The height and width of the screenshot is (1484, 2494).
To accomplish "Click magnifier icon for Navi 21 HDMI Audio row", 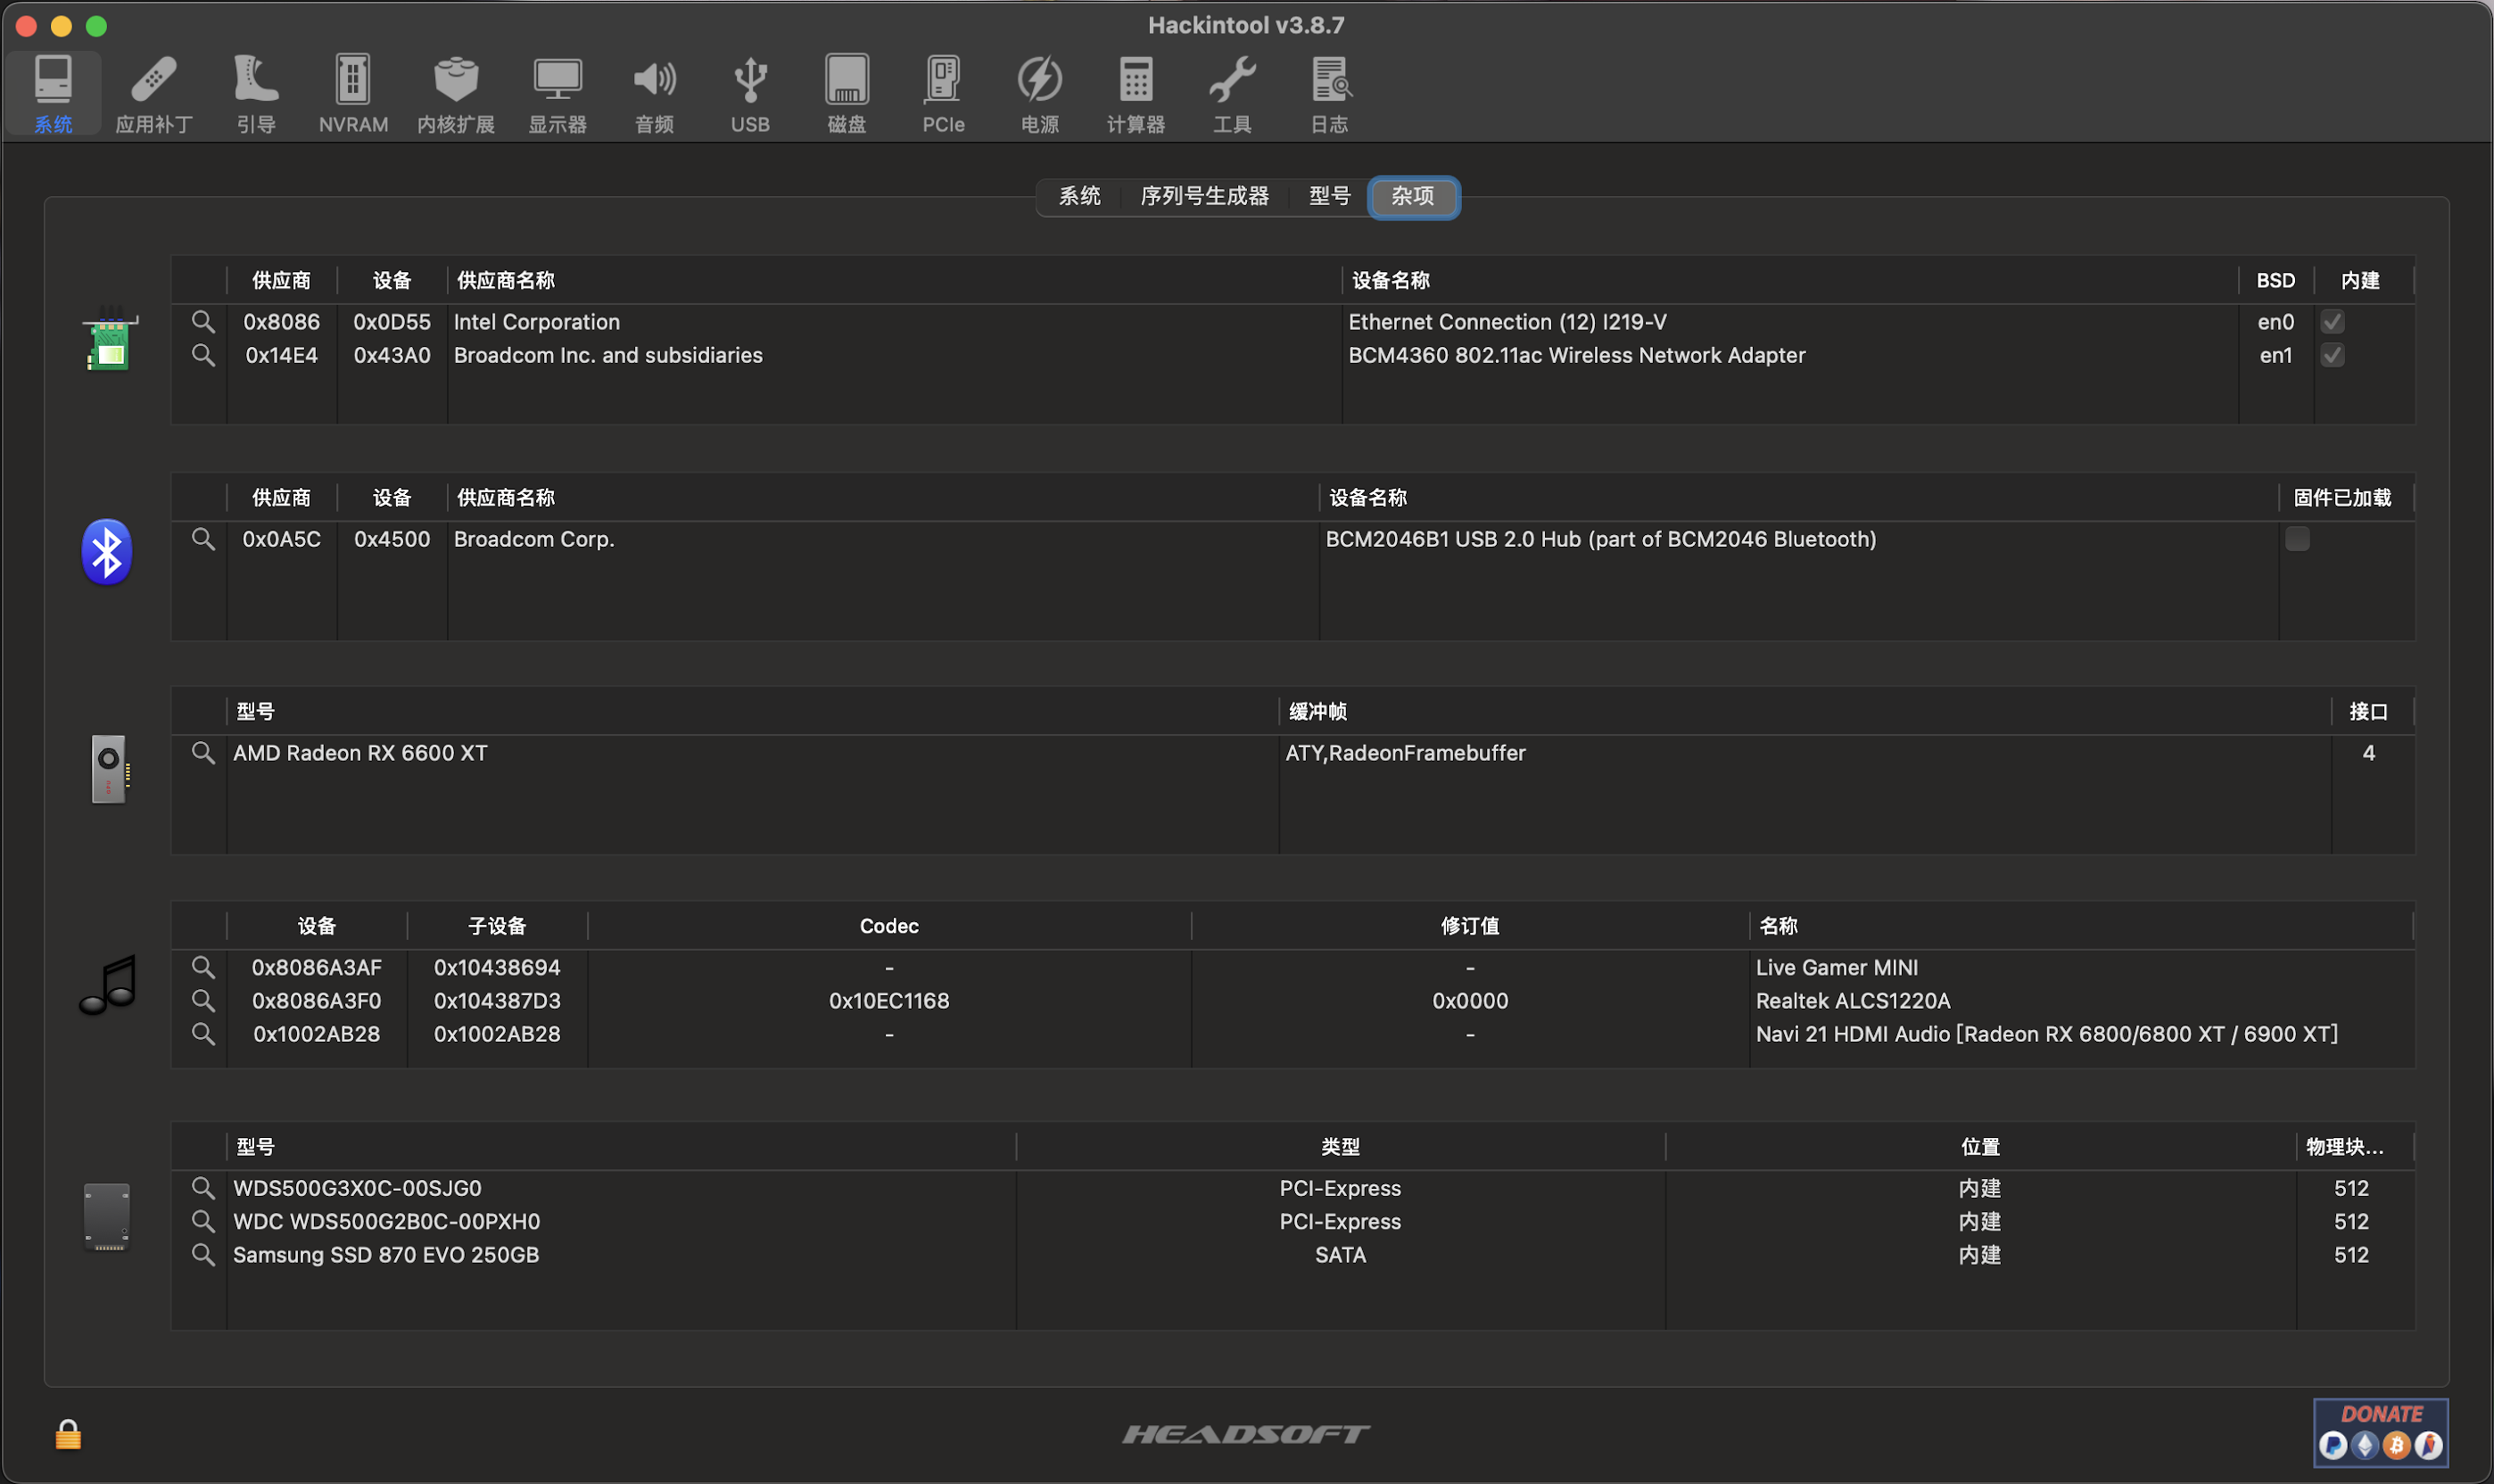I will [x=203, y=1034].
